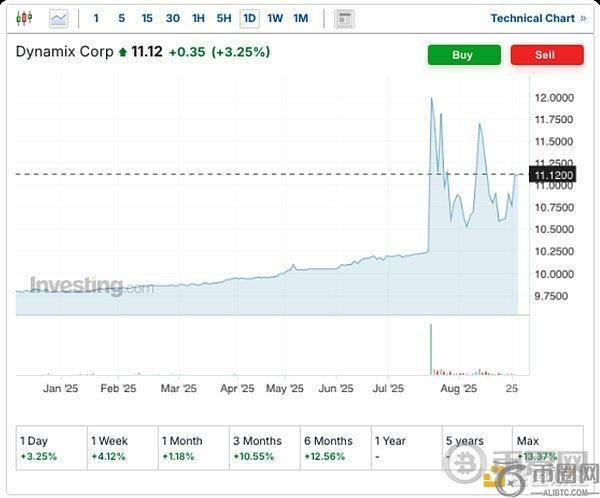The width and height of the screenshot is (600, 498).
Task: Select the 1W interval option
Action: pyautogui.click(x=275, y=18)
